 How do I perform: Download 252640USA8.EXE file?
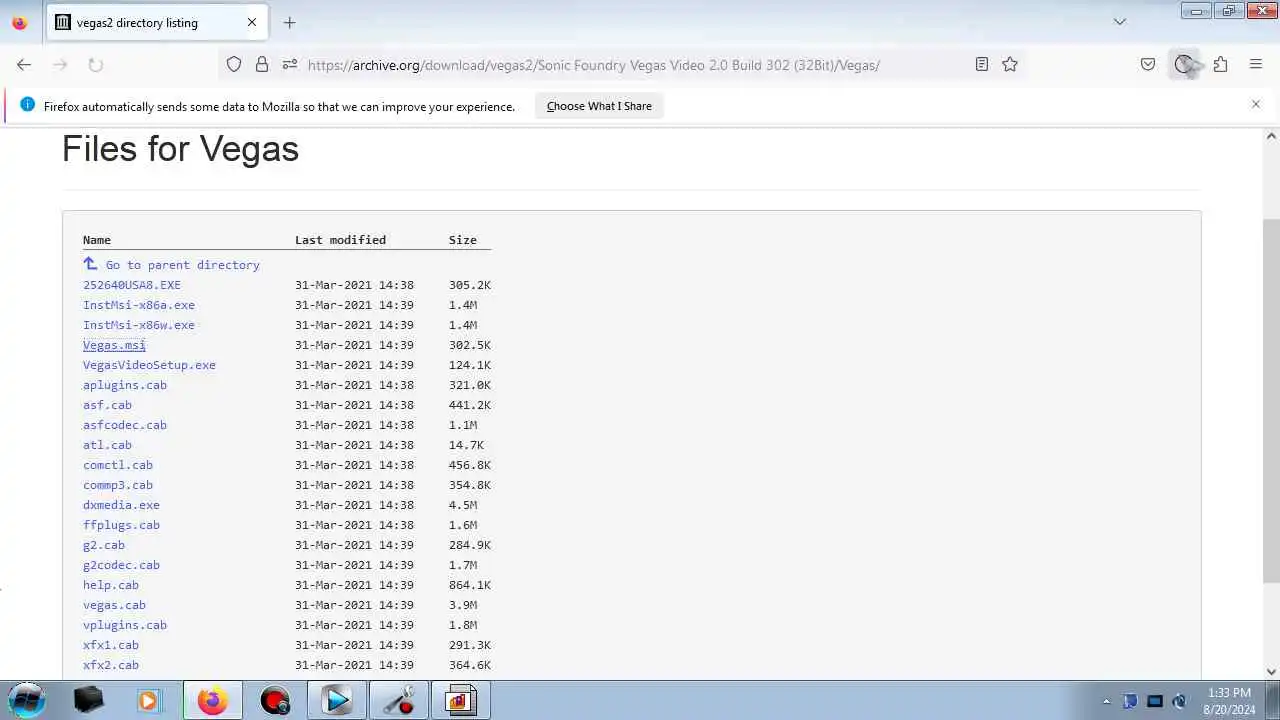(132, 285)
